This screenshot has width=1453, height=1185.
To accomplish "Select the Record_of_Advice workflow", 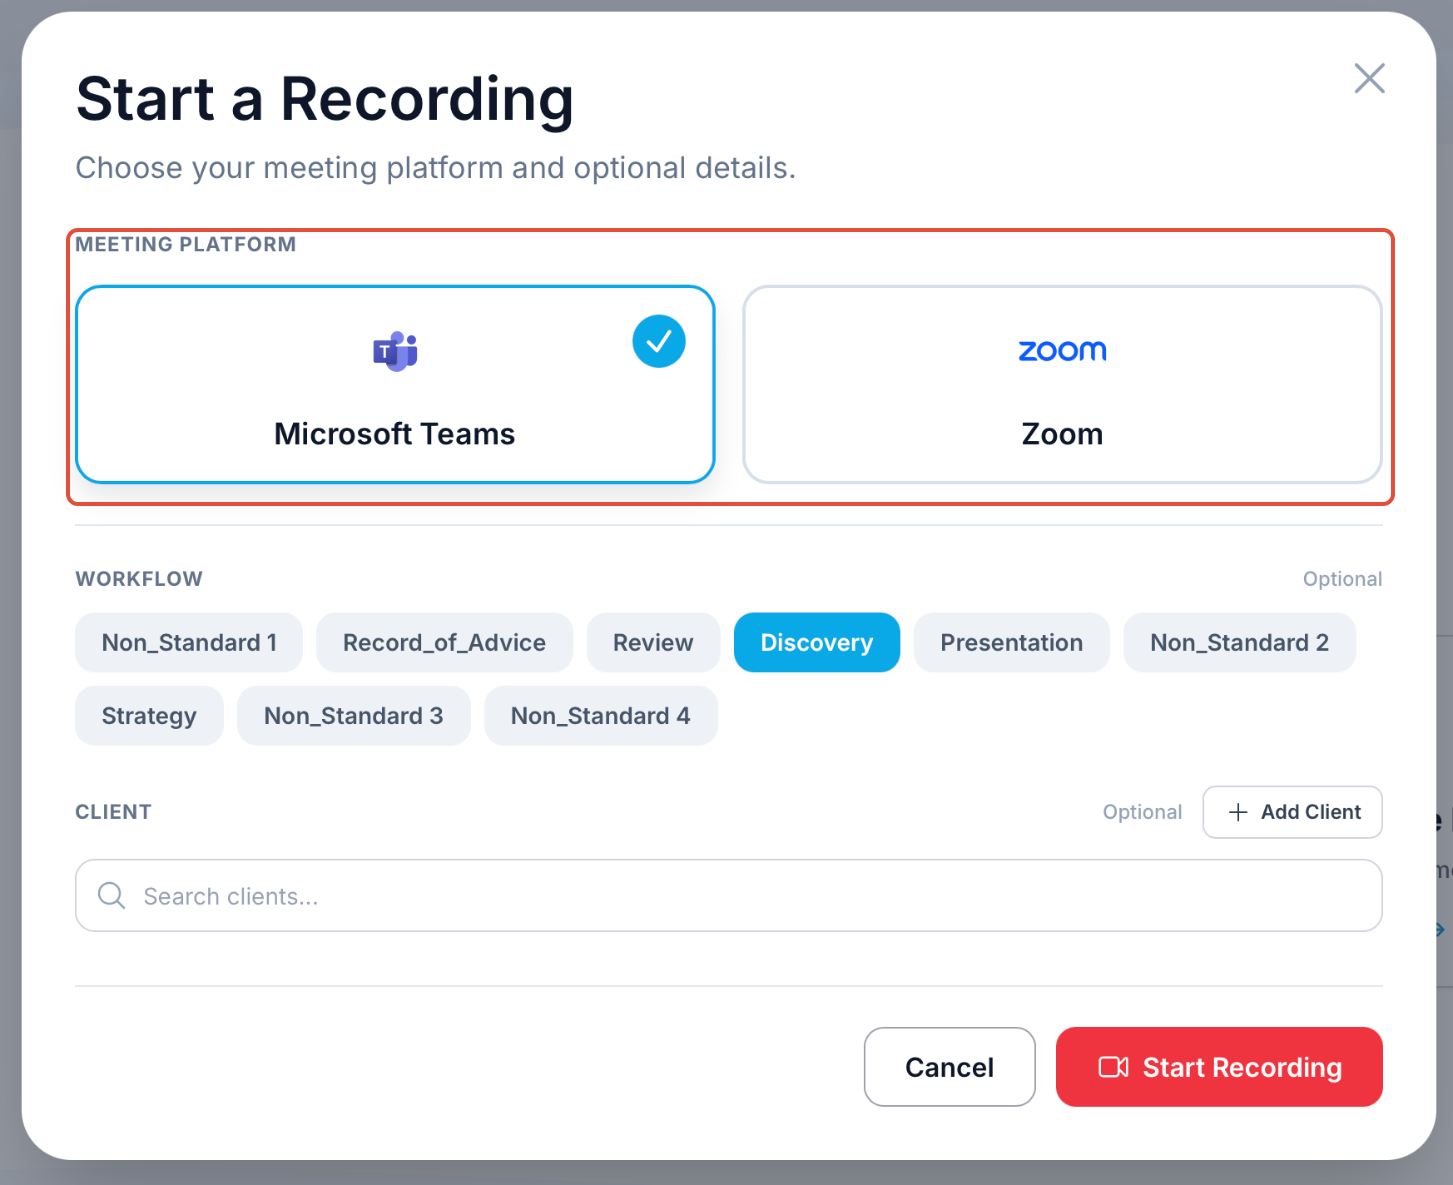I will [444, 643].
